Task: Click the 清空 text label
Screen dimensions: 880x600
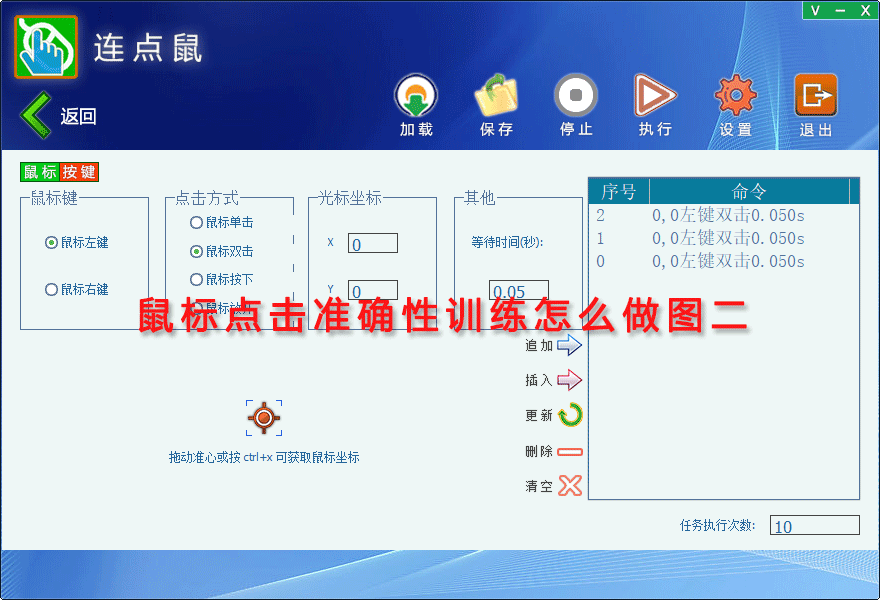Action: coord(539,486)
